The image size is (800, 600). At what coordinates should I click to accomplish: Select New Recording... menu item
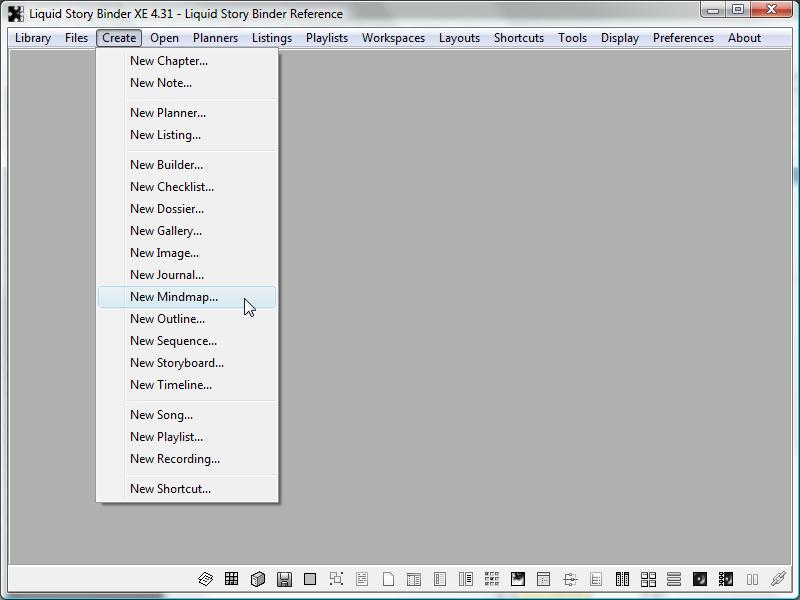pos(175,459)
